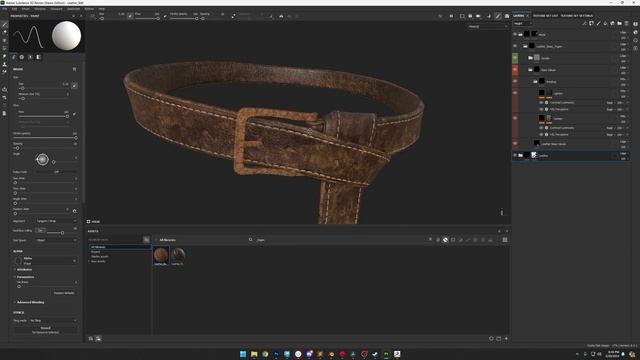This screenshot has height=360, width=640.
Task: Switch to Texture Set Settings tab
Action: pyautogui.click(x=576, y=16)
